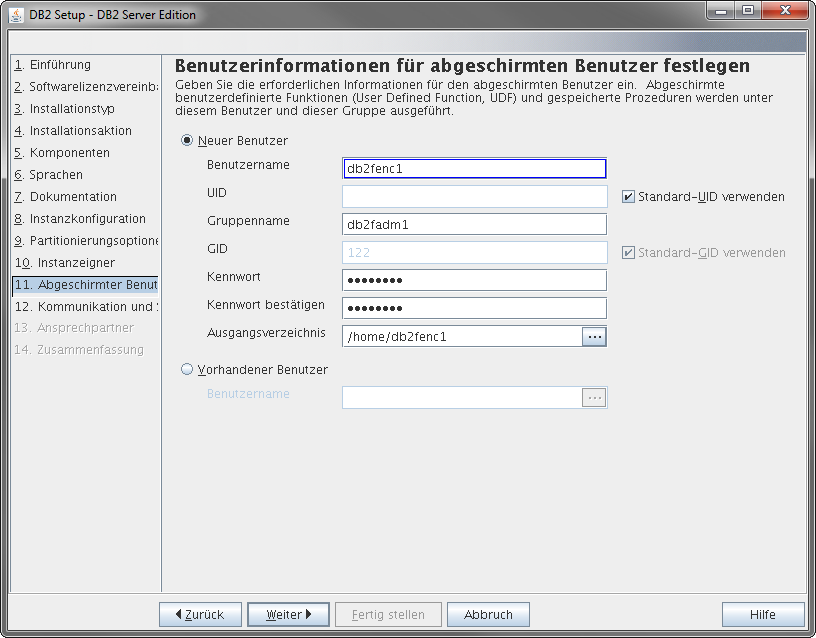Maximize the DB2 Setup window
This screenshot has width=816, height=638.
(x=748, y=11)
